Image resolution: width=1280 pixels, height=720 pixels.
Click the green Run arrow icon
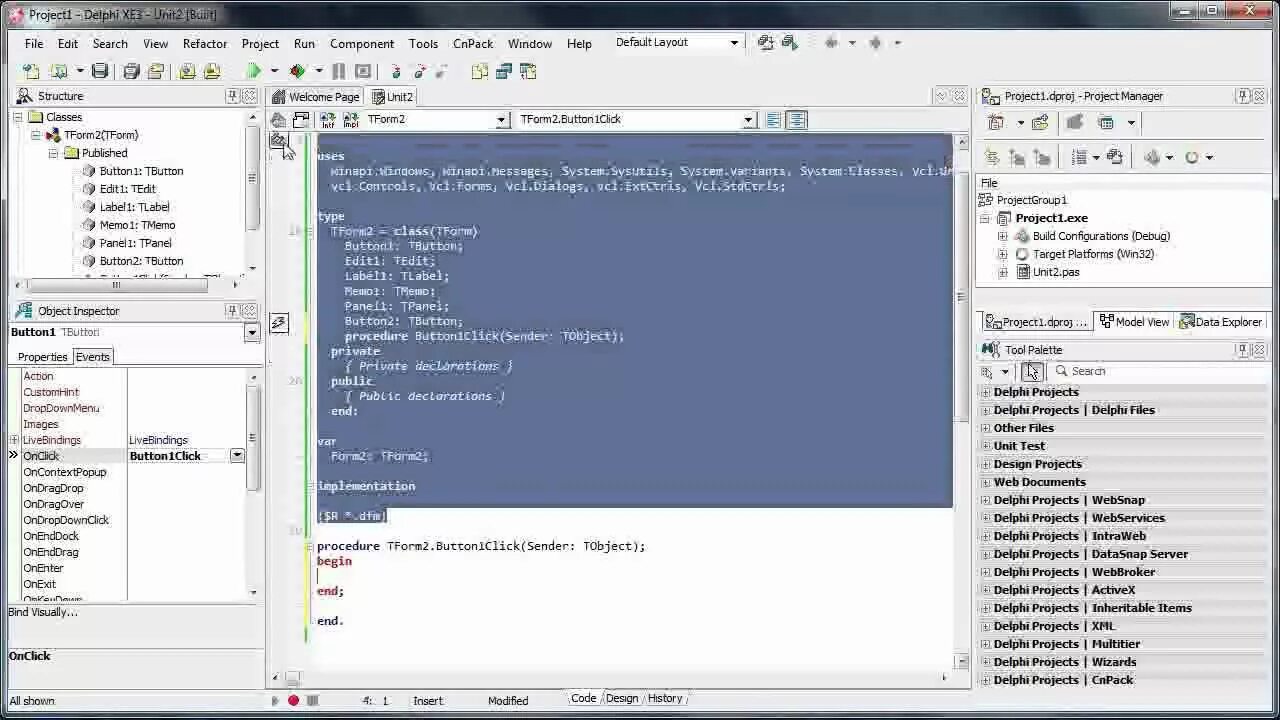(x=254, y=71)
